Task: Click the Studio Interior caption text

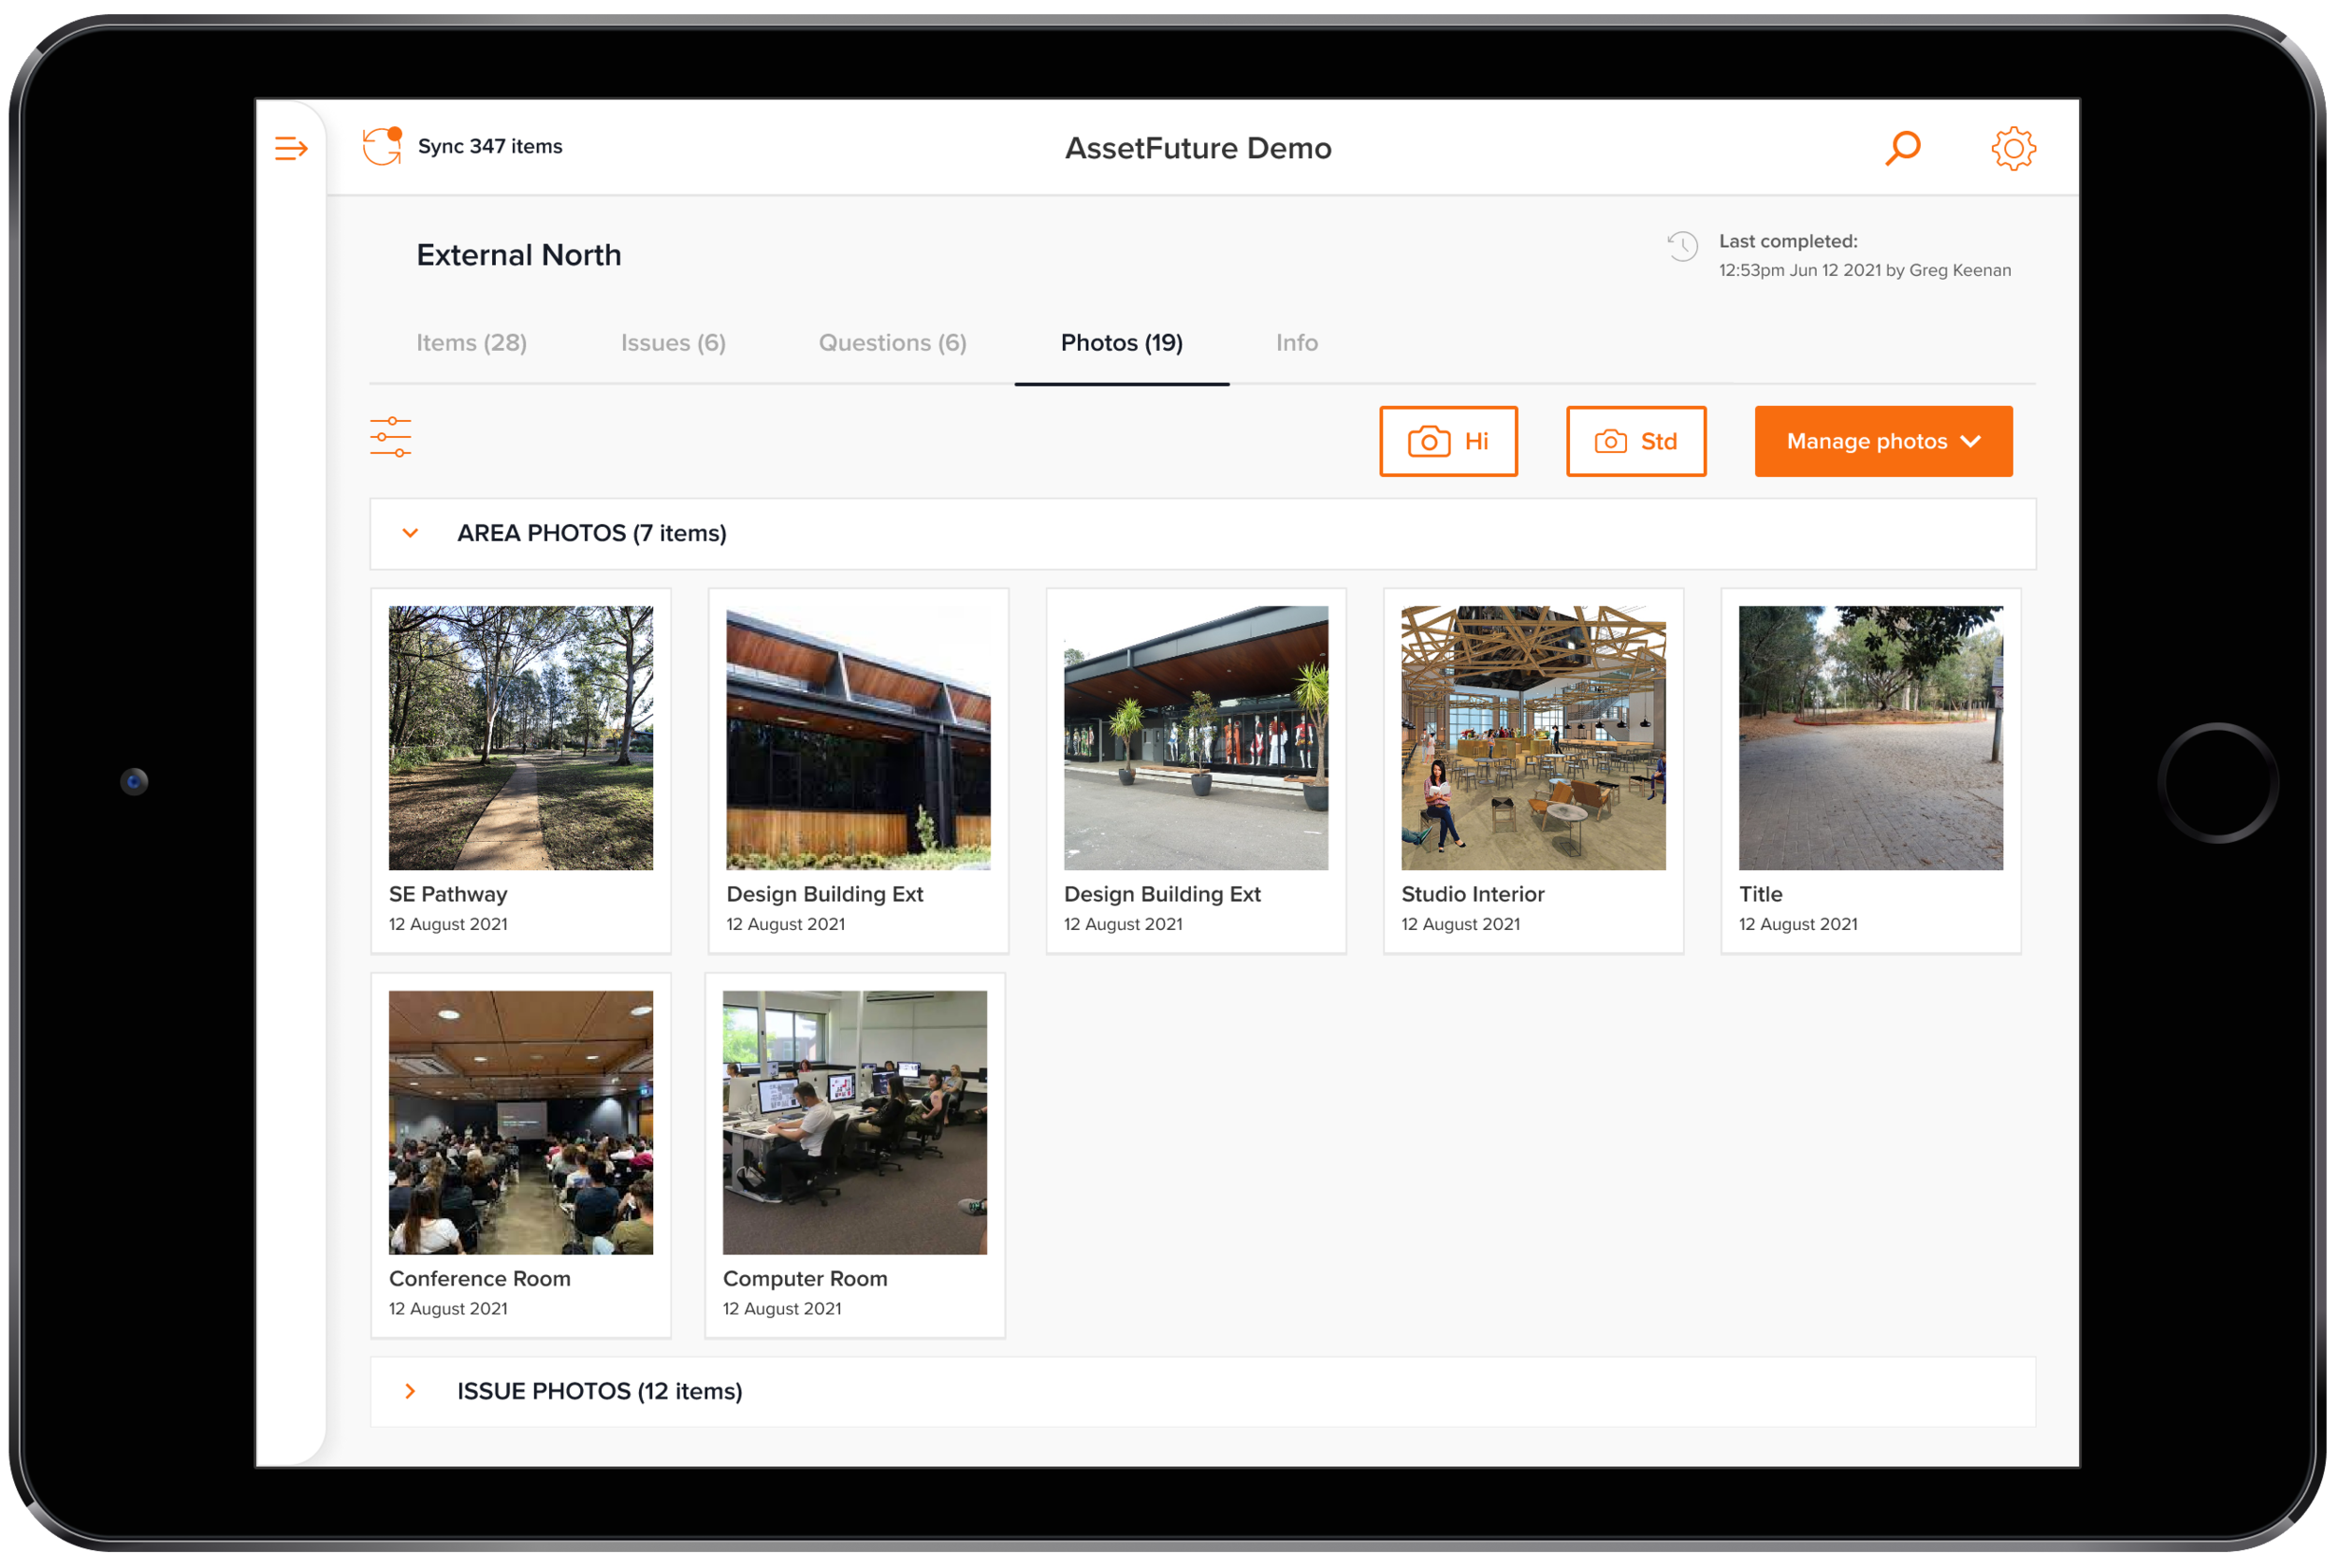Action: point(1472,894)
